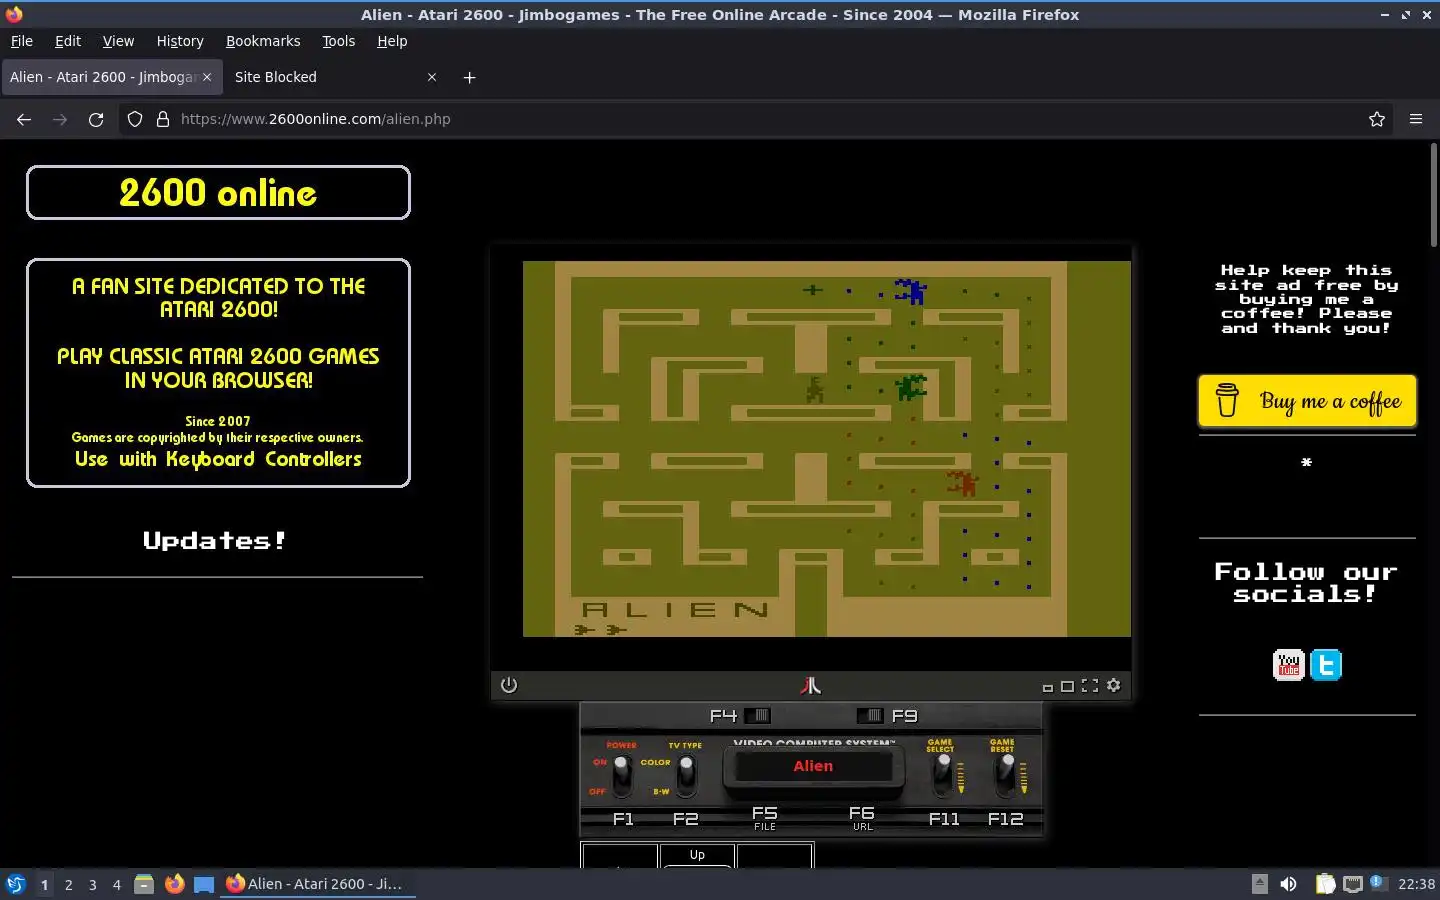Click the page vertical scrollbar
This screenshot has height=900, width=1440.
click(1433, 196)
